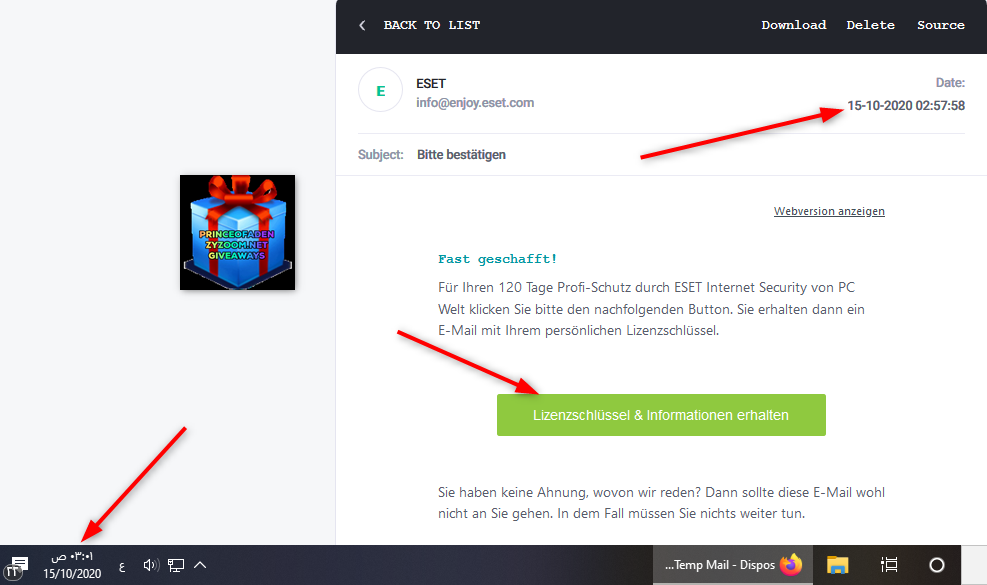Open Task View taskbar icon
This screenshot has height=585, width=987.
point(889,565)
